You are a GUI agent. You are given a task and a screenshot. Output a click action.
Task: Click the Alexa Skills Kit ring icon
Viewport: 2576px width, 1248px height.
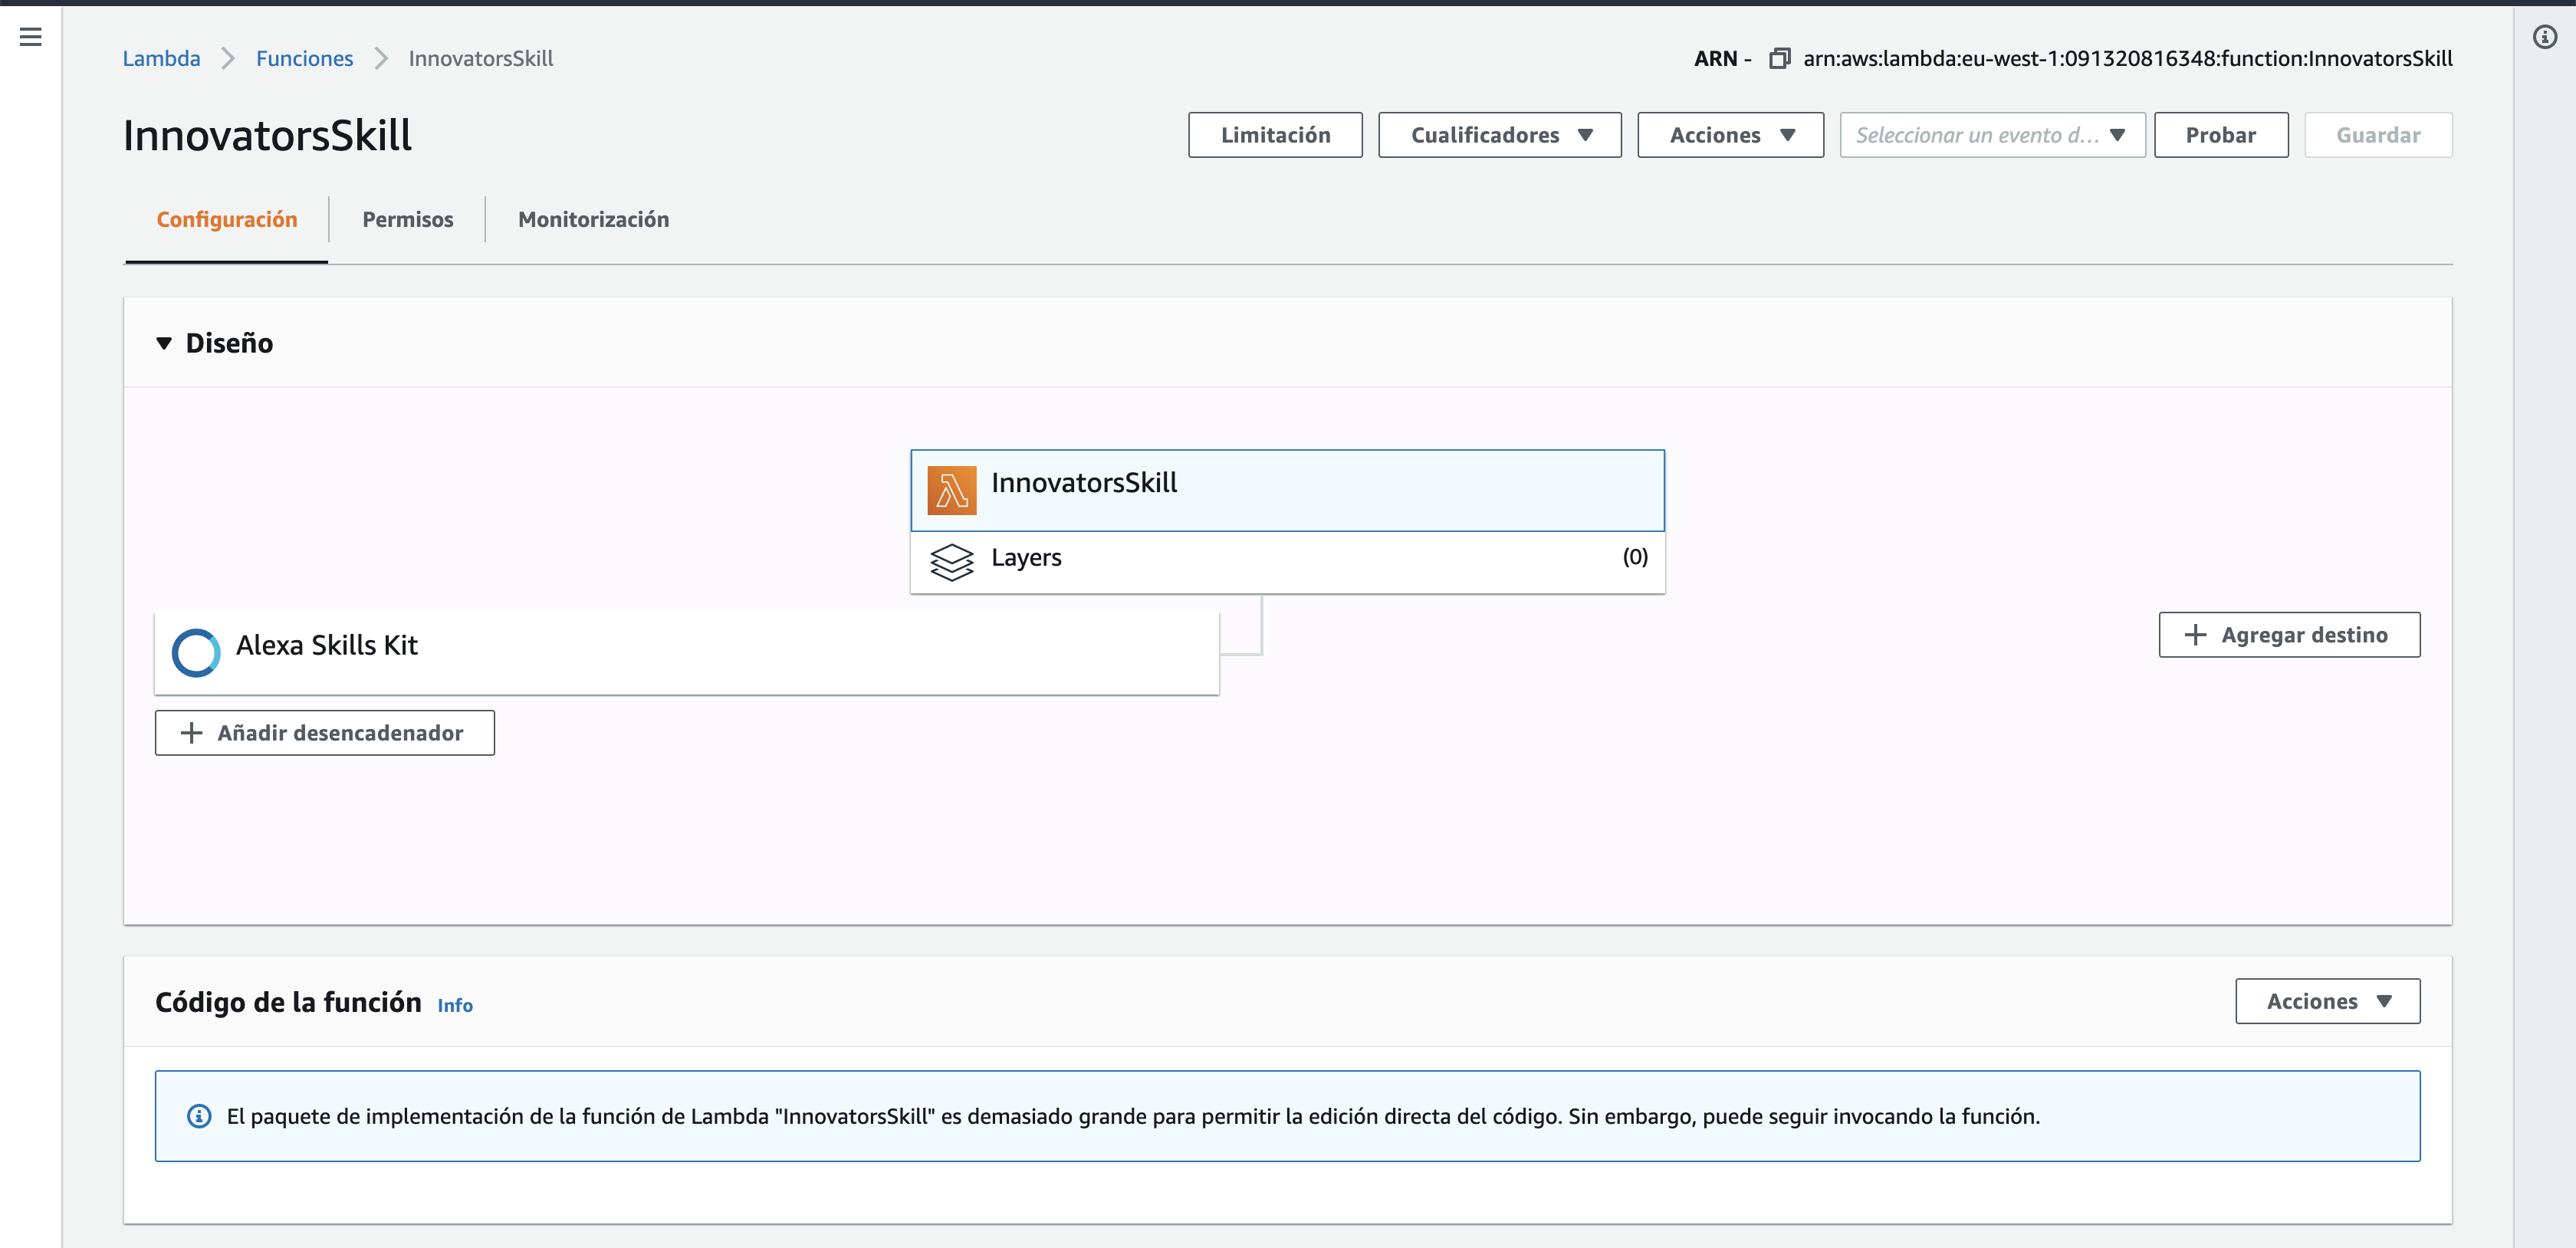196,652
